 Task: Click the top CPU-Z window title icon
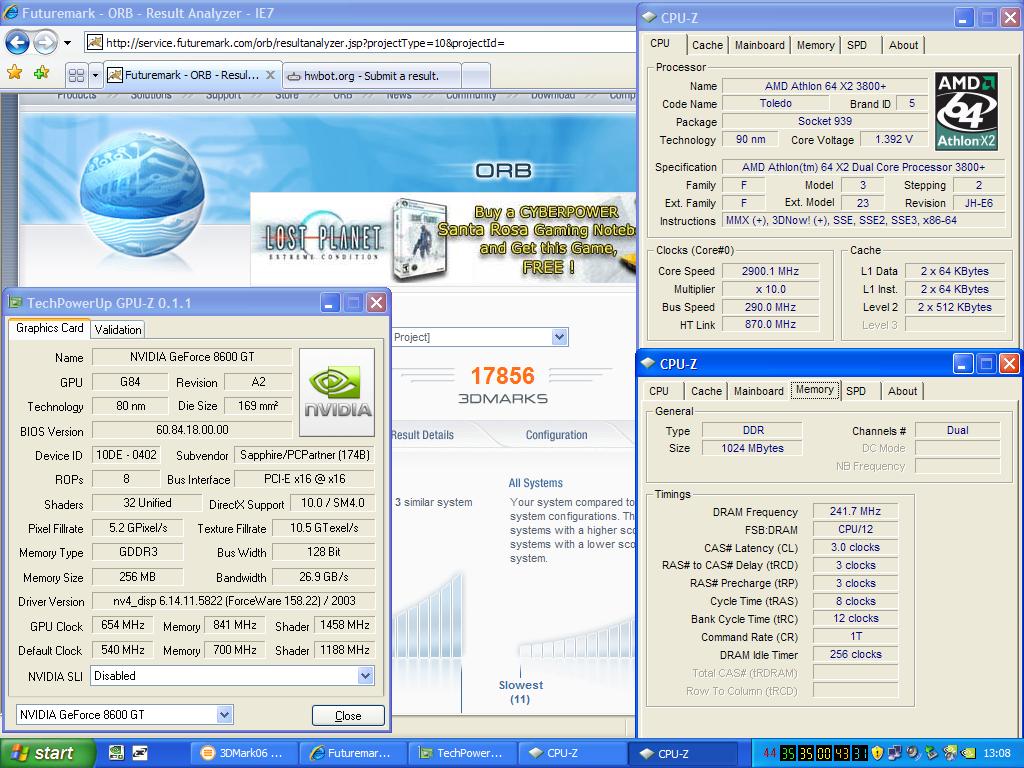point(649,18)
